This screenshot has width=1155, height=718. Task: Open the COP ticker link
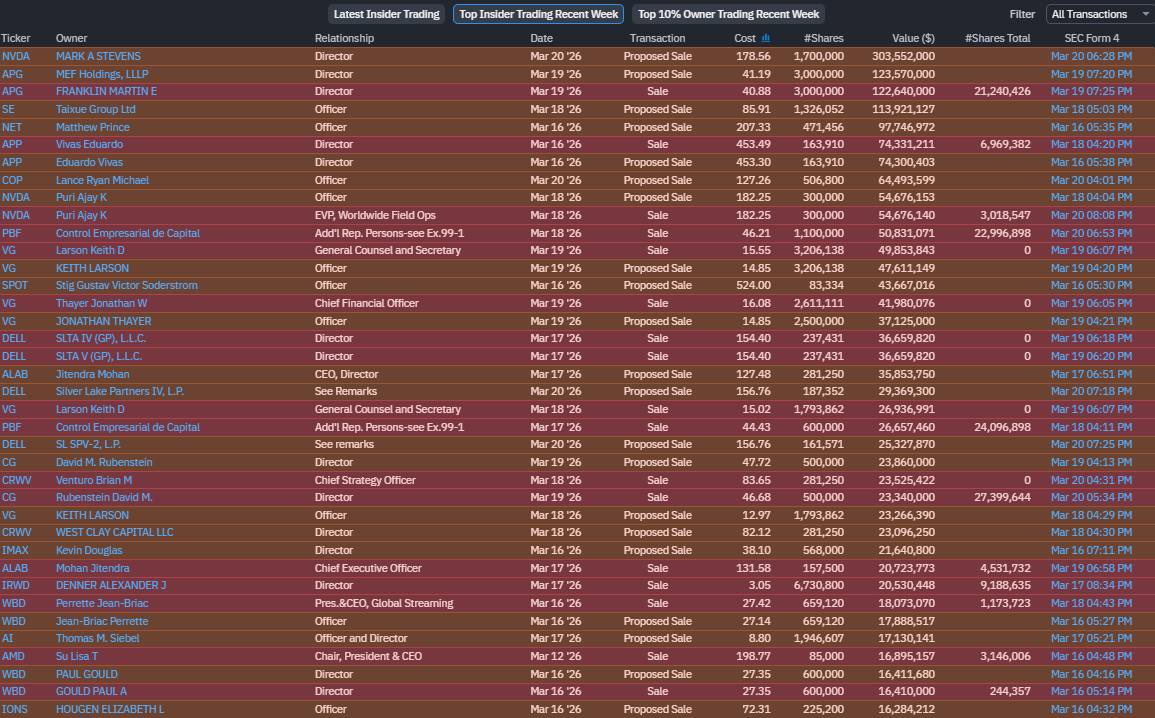pyautogui.click(x=12, y=180)
